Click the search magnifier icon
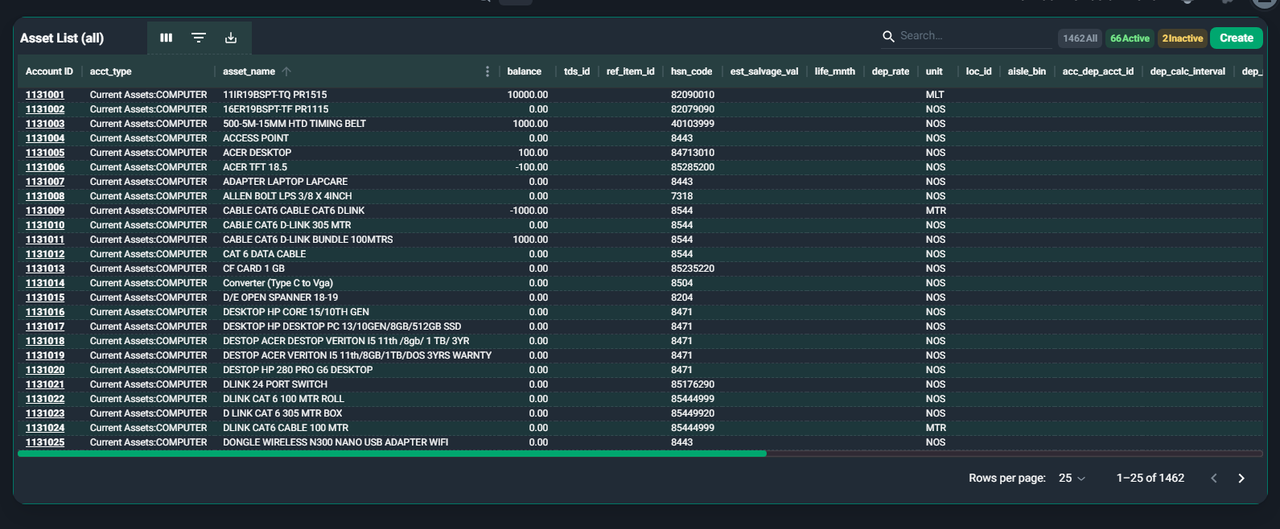 [x=888, y=37]
